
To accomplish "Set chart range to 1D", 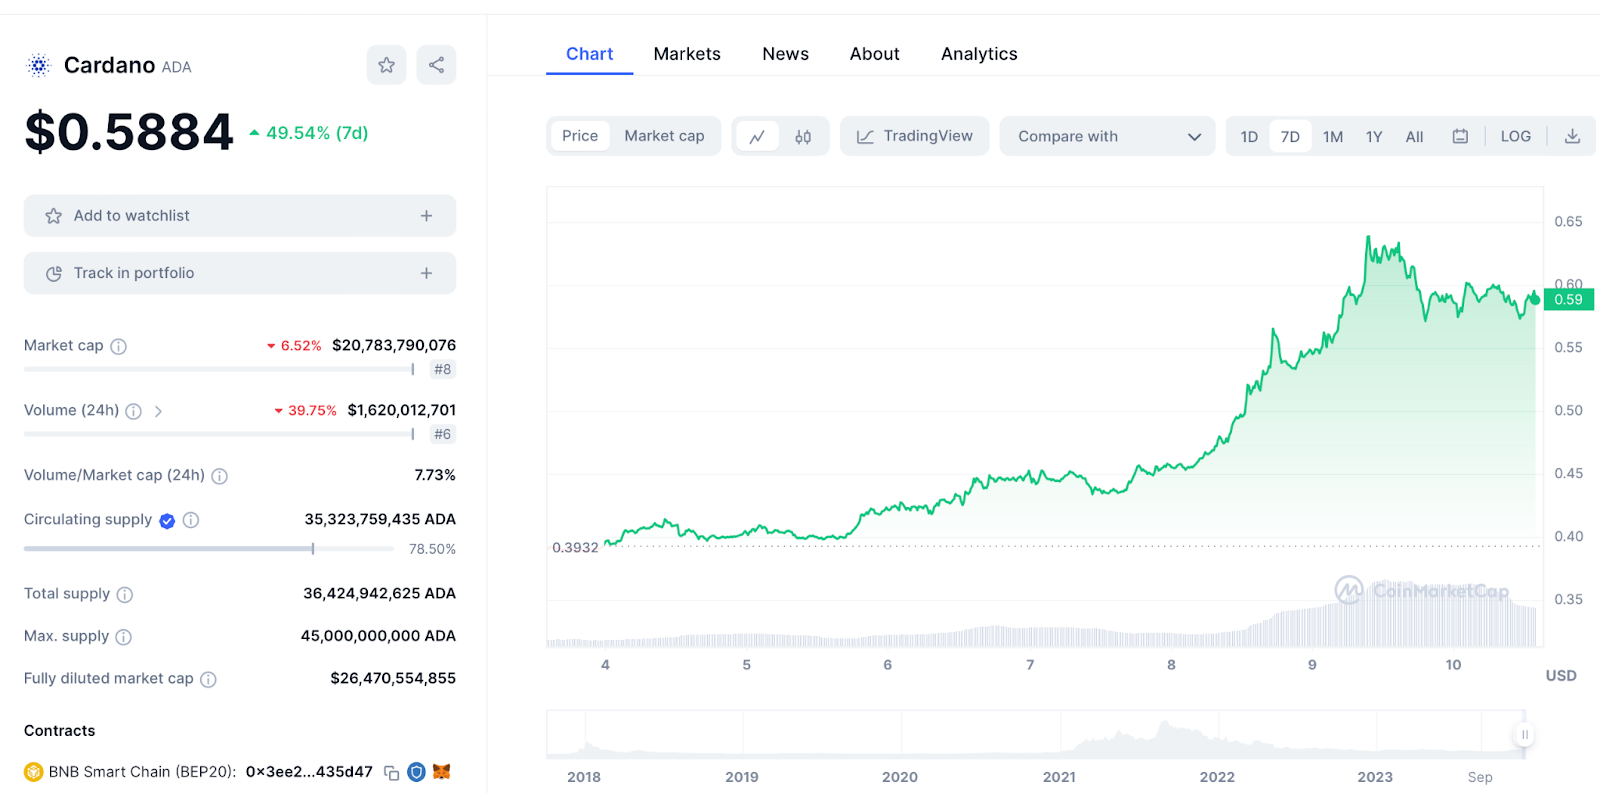I will 1249,136.
